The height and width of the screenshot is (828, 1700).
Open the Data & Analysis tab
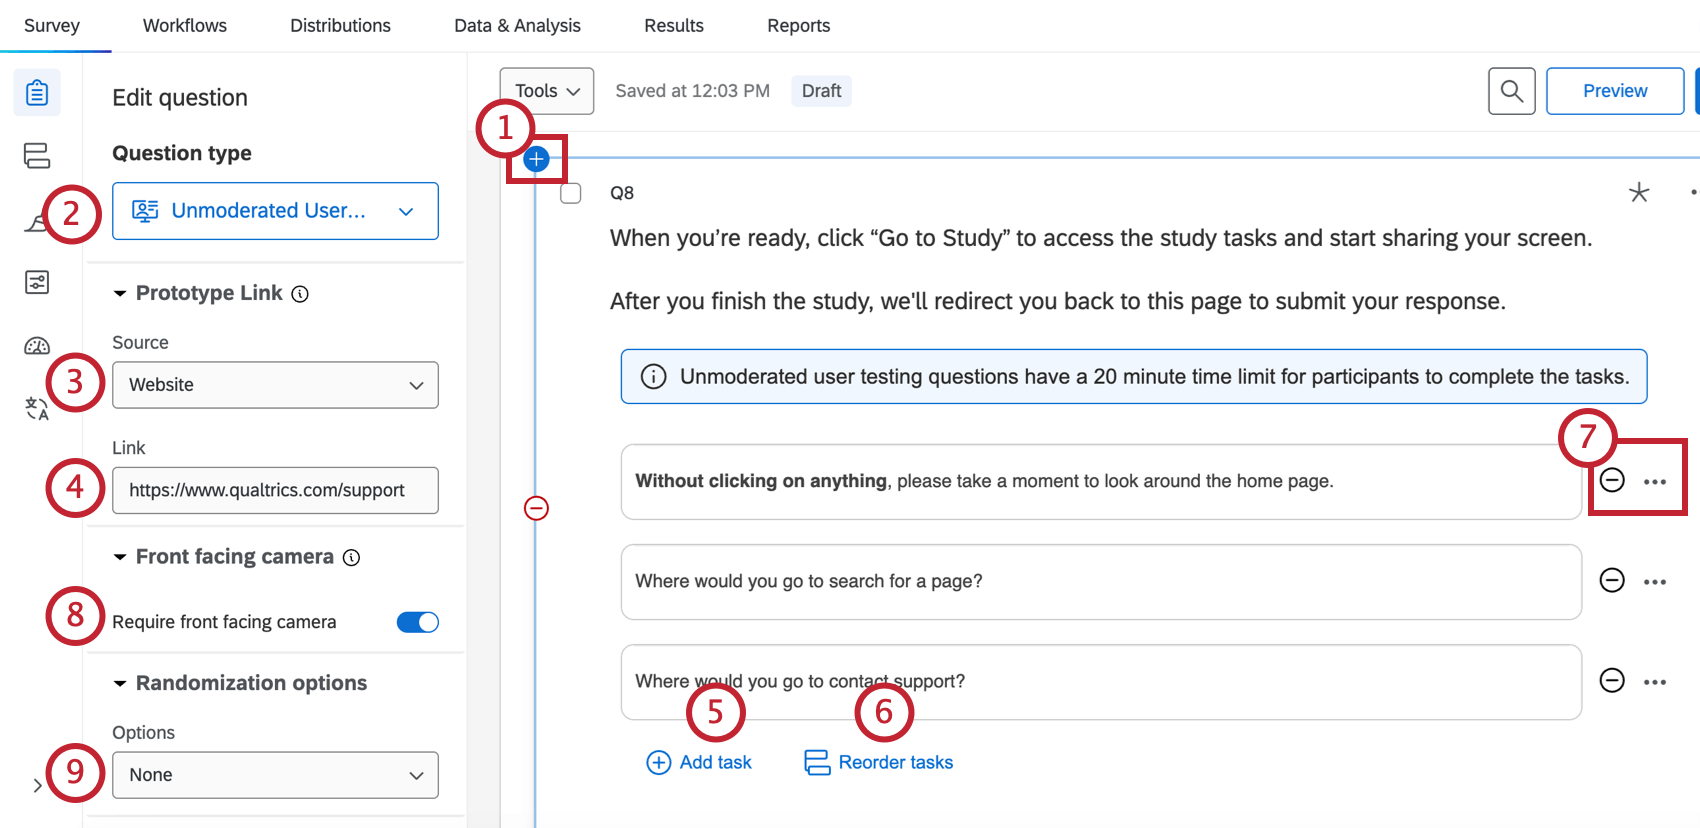517,26
